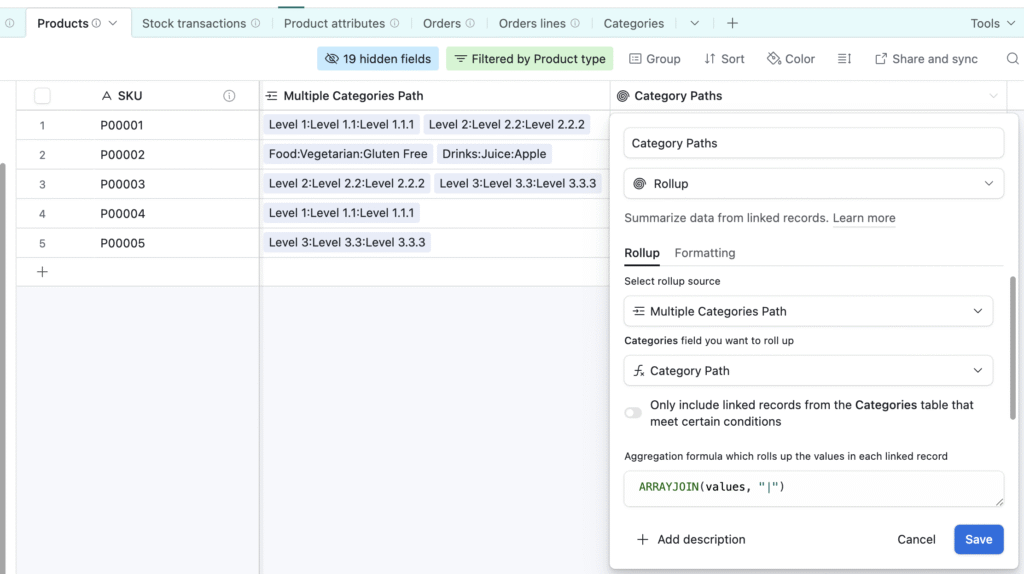Save the field configuration
Screen dimensions: 1024x574
coord(978,539)
